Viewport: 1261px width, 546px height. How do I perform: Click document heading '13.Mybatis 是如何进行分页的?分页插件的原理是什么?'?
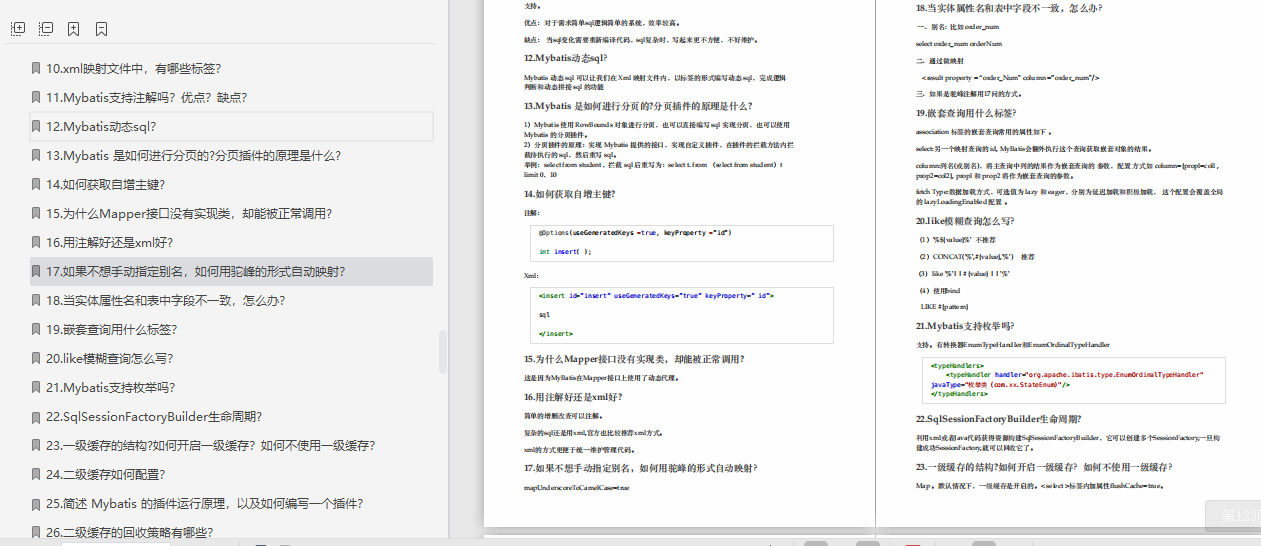tap(637, 105)
